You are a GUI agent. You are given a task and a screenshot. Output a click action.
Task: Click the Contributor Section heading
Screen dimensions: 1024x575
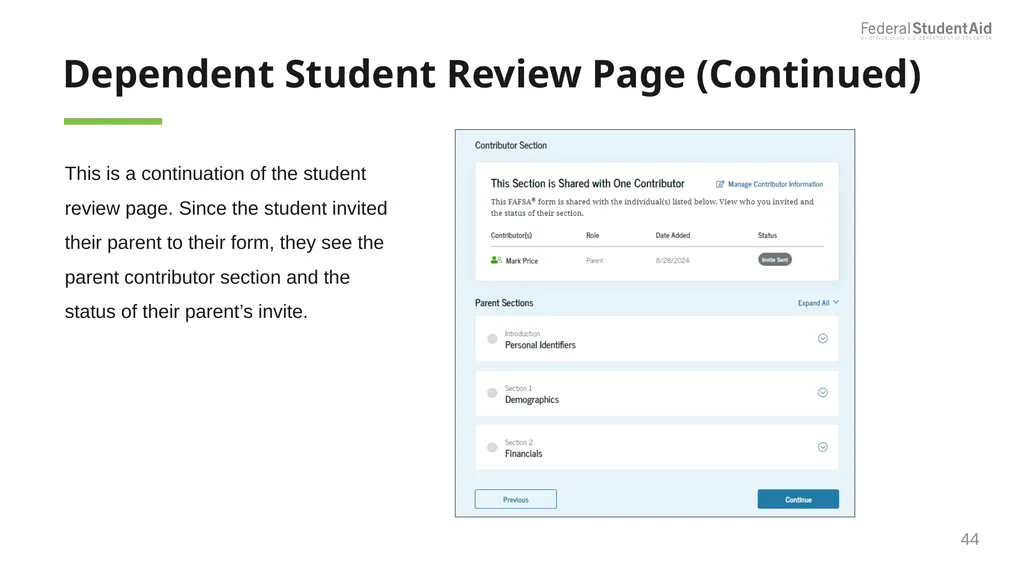(x=511, y=145)
